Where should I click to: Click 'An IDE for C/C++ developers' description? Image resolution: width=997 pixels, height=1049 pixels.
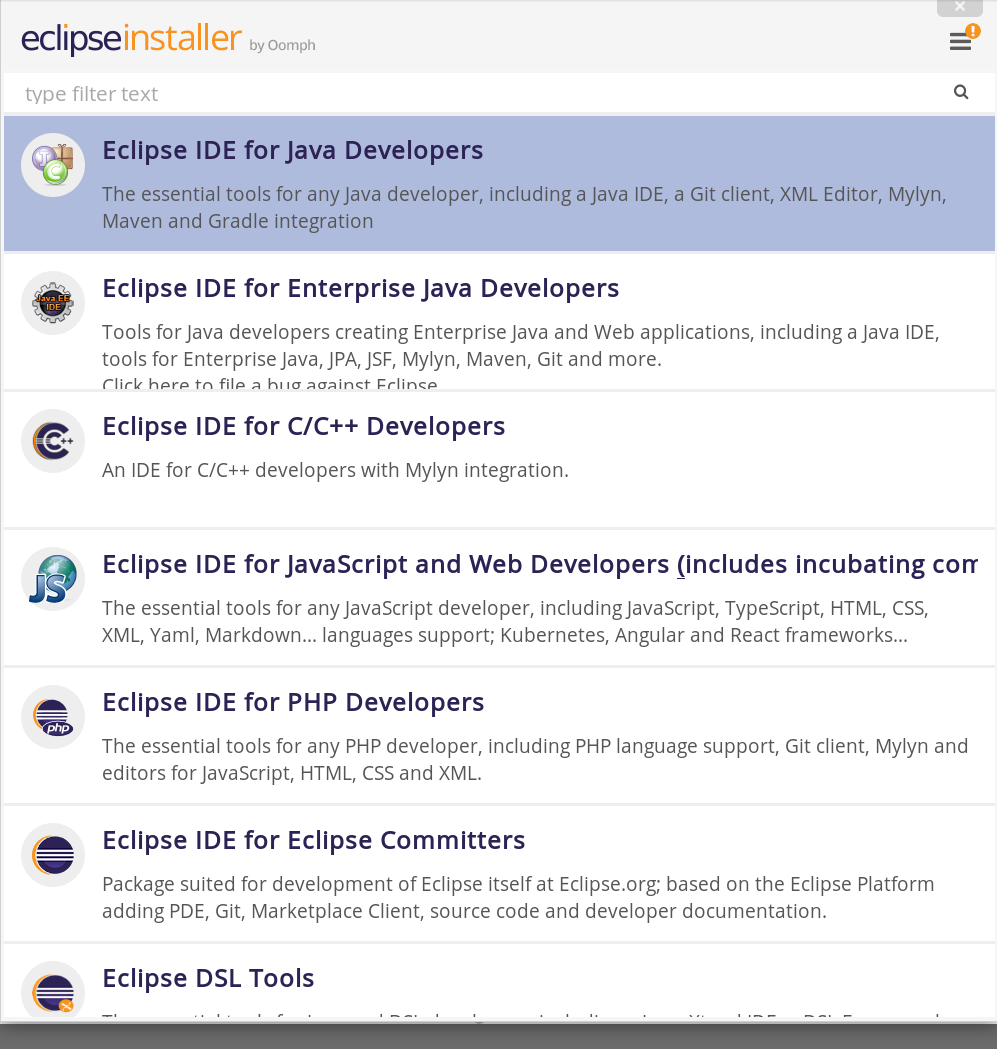click(335, 470)
